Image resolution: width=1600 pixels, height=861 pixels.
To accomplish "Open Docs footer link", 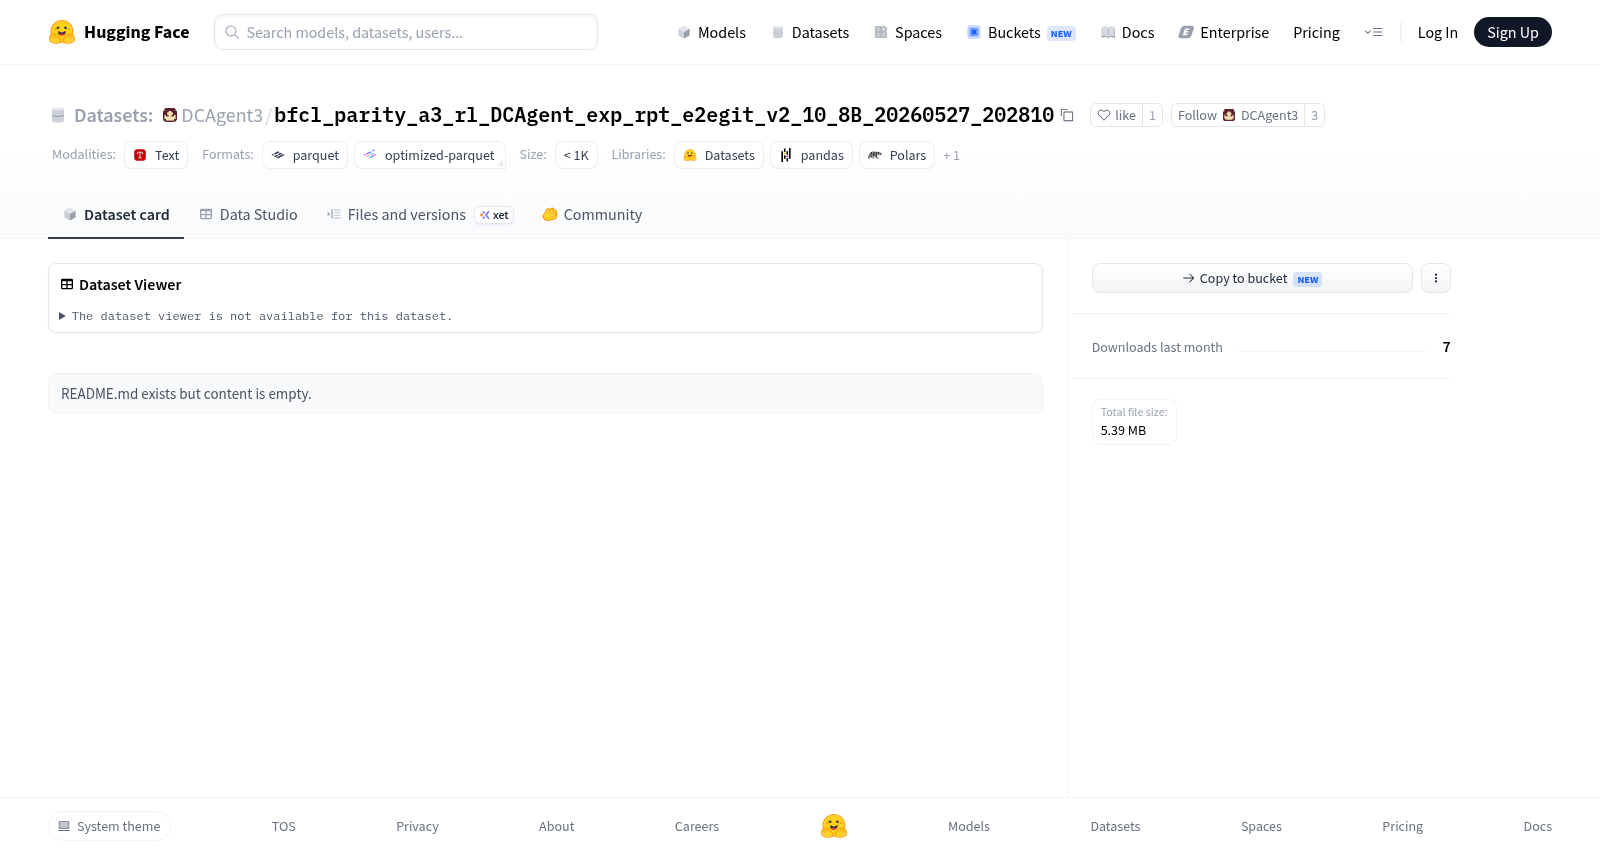I will (x=1537, y=826).
